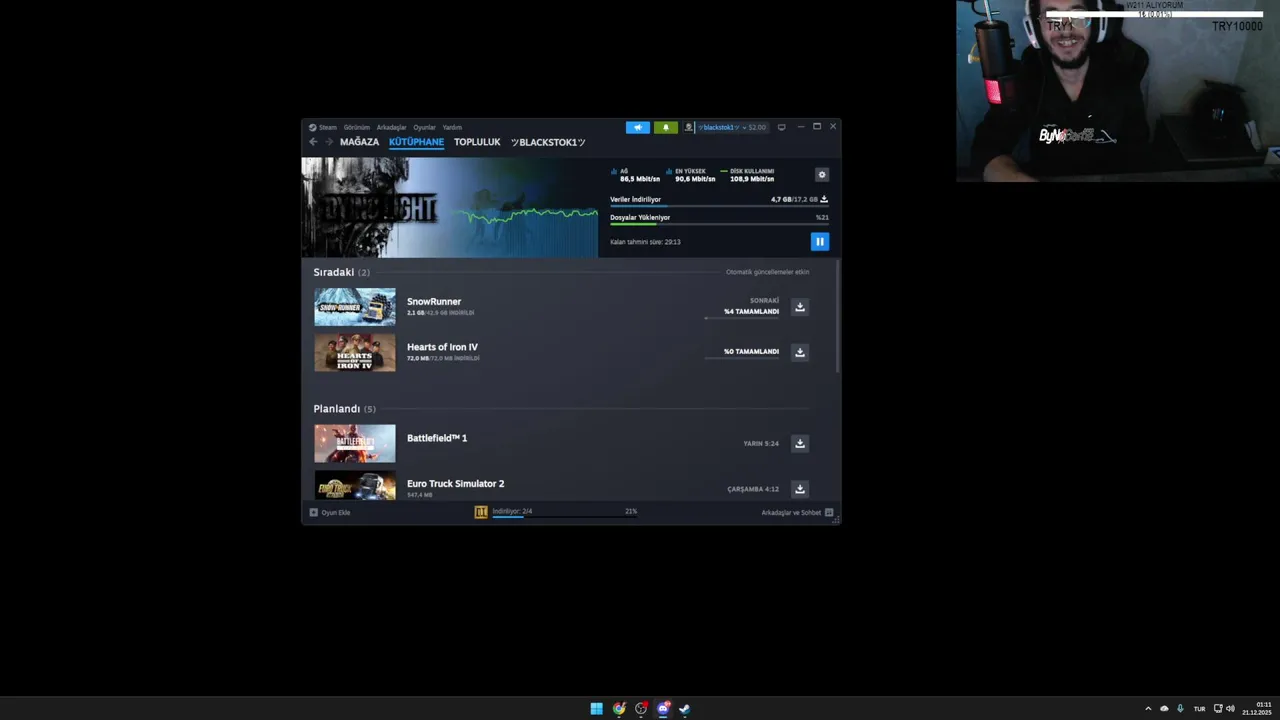
Task: Open download settings gear icon
Action: pyautogui.click(x=822, y=175)
